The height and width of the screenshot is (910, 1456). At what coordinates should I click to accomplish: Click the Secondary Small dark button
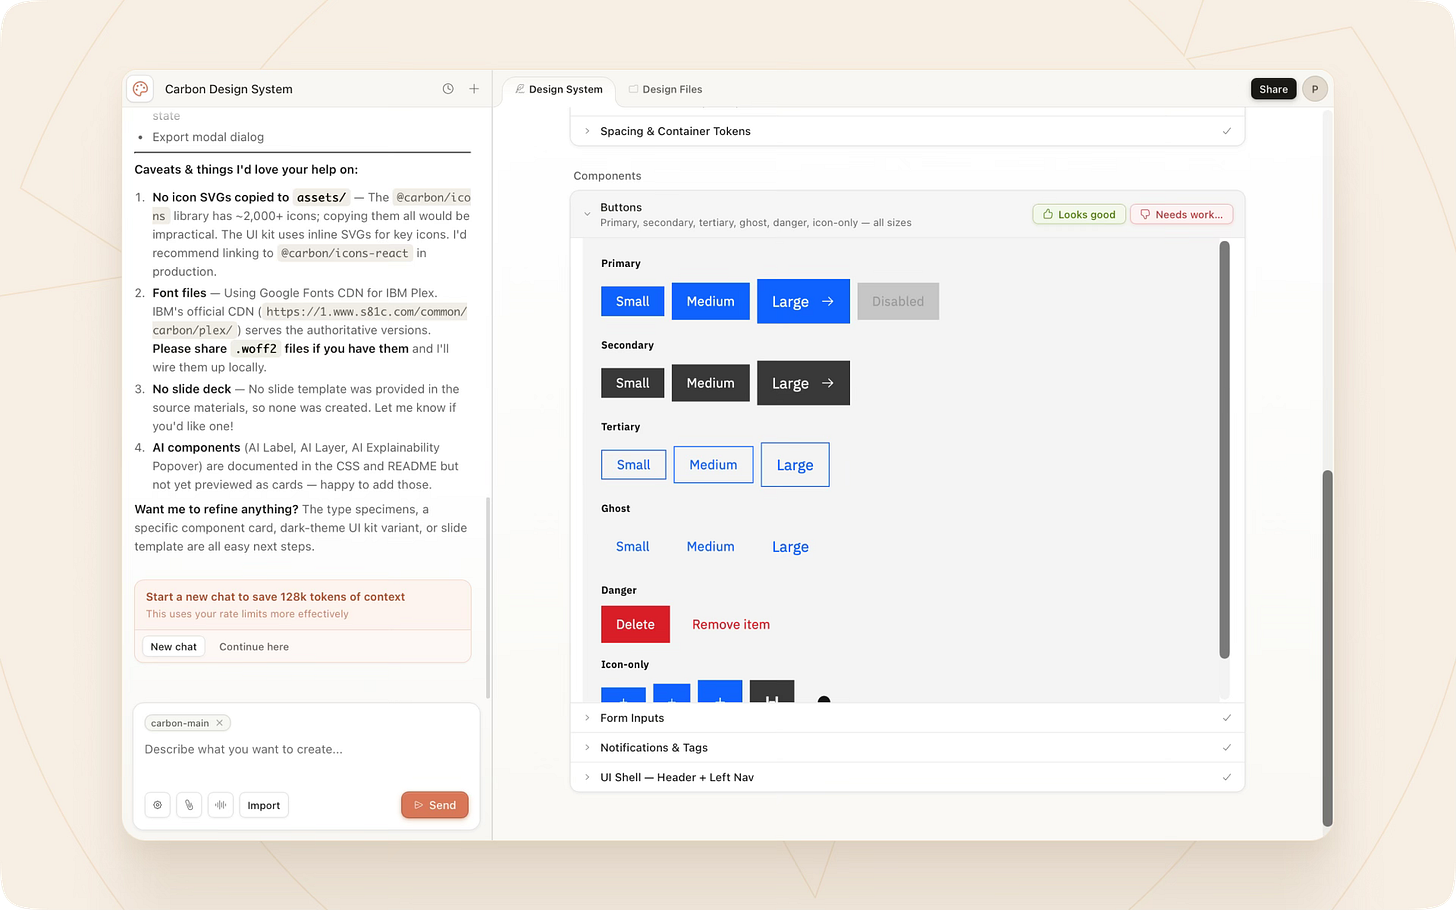tap(633, 383)
